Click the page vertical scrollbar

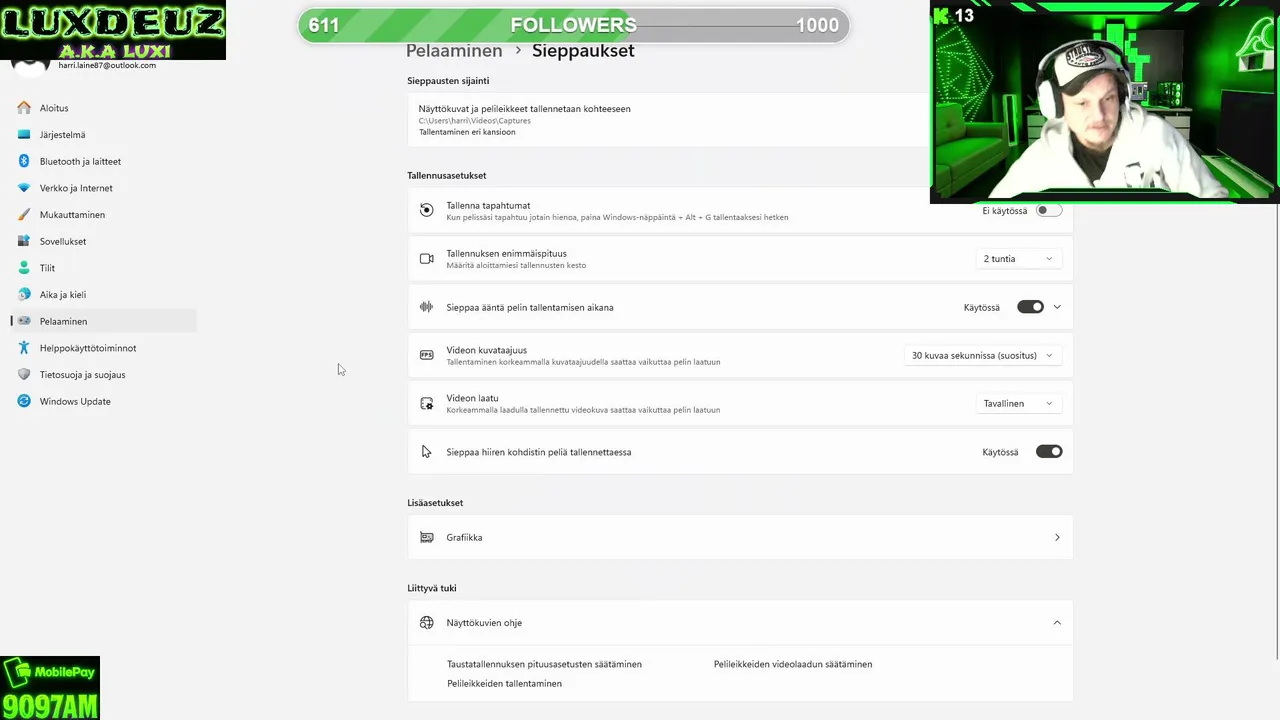point(1275,430)
